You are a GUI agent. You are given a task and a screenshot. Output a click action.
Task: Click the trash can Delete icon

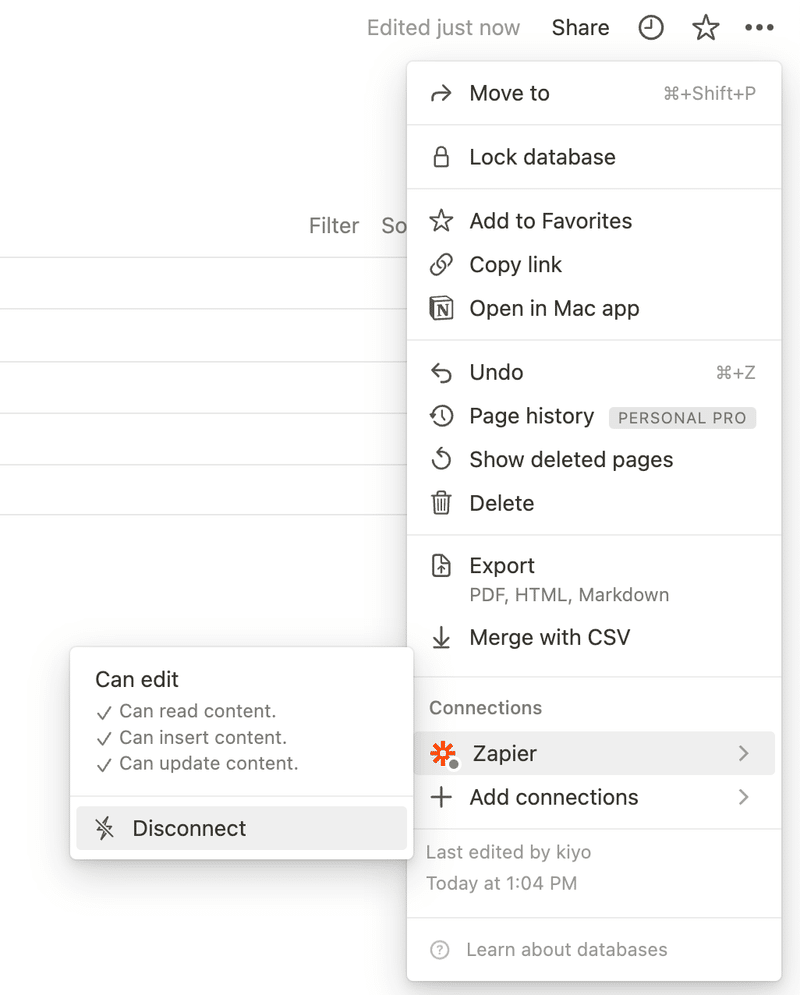point(441,503)
